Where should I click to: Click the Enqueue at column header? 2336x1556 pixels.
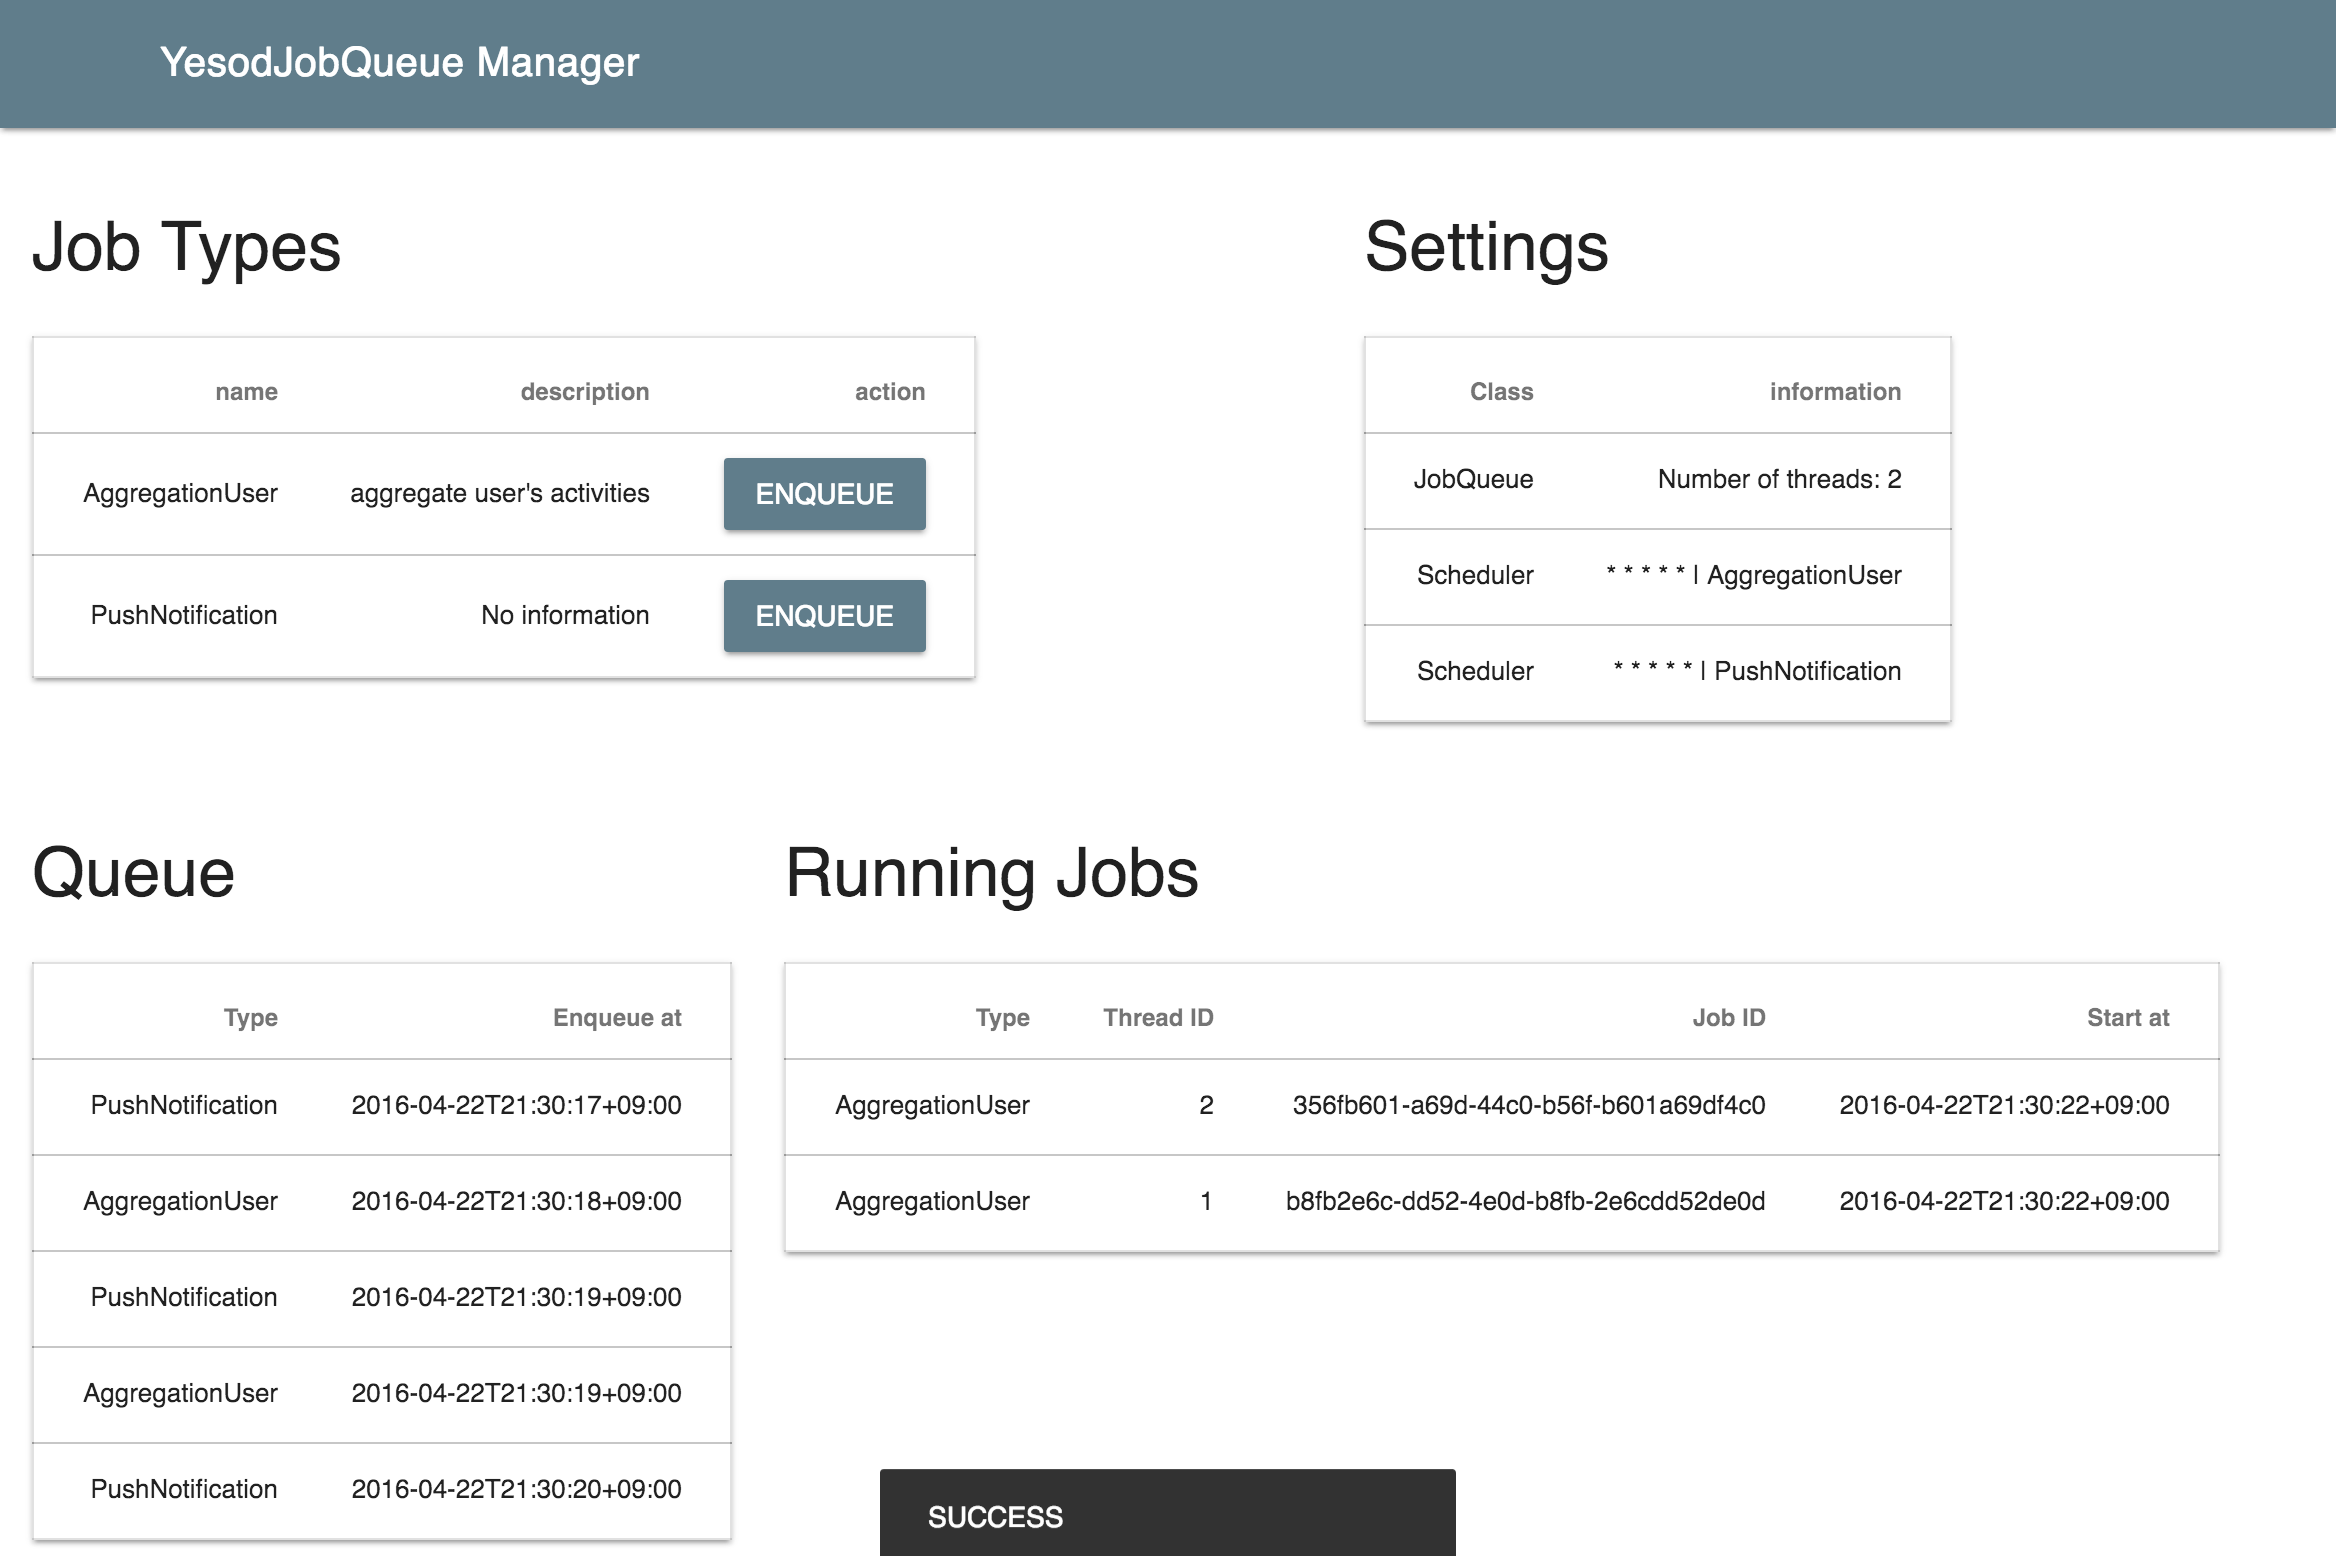coord(617,1018)
